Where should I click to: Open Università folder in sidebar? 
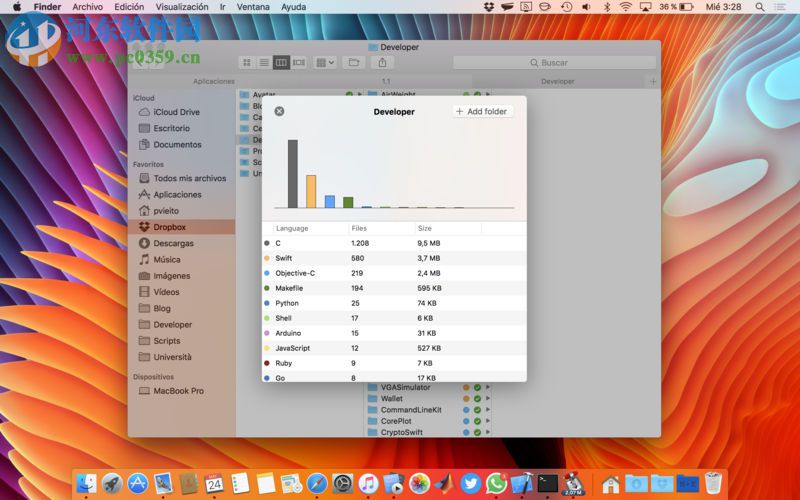(172, 357)
